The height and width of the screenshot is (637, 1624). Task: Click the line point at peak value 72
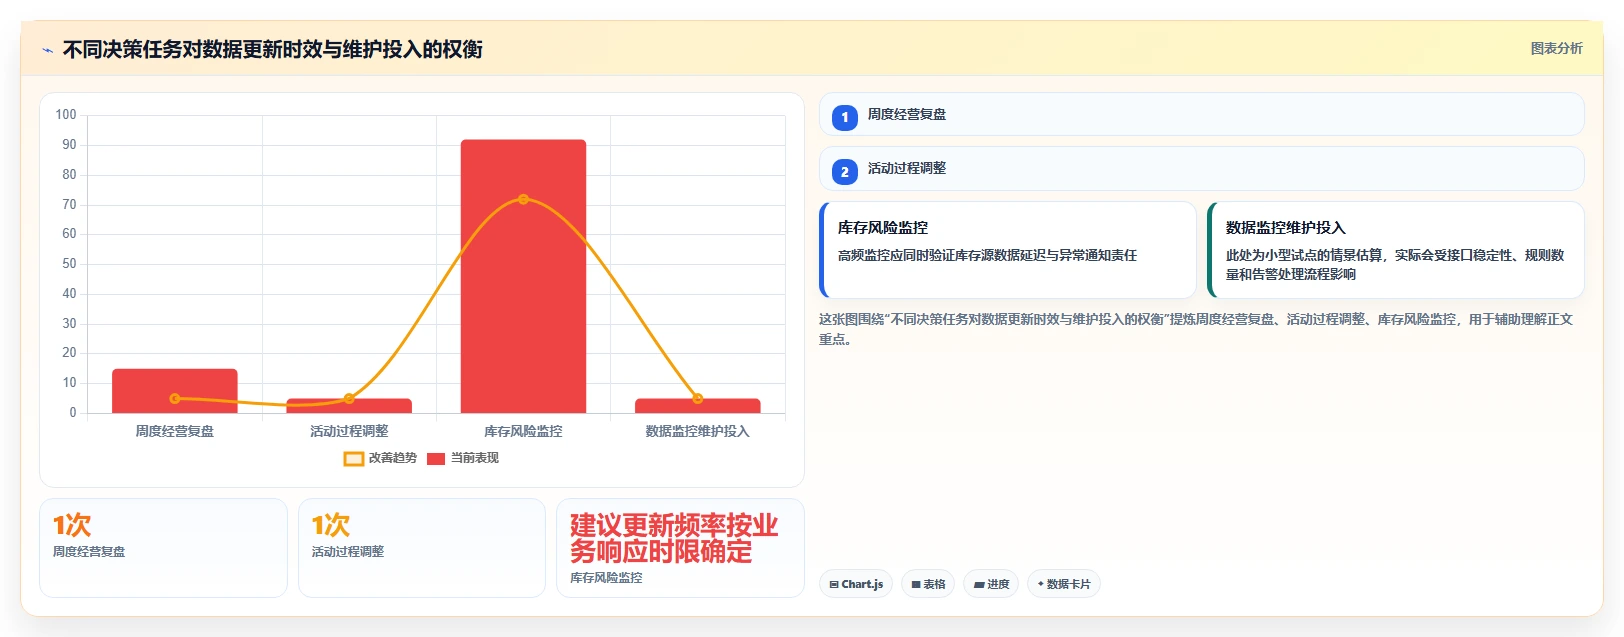[523, 199]
